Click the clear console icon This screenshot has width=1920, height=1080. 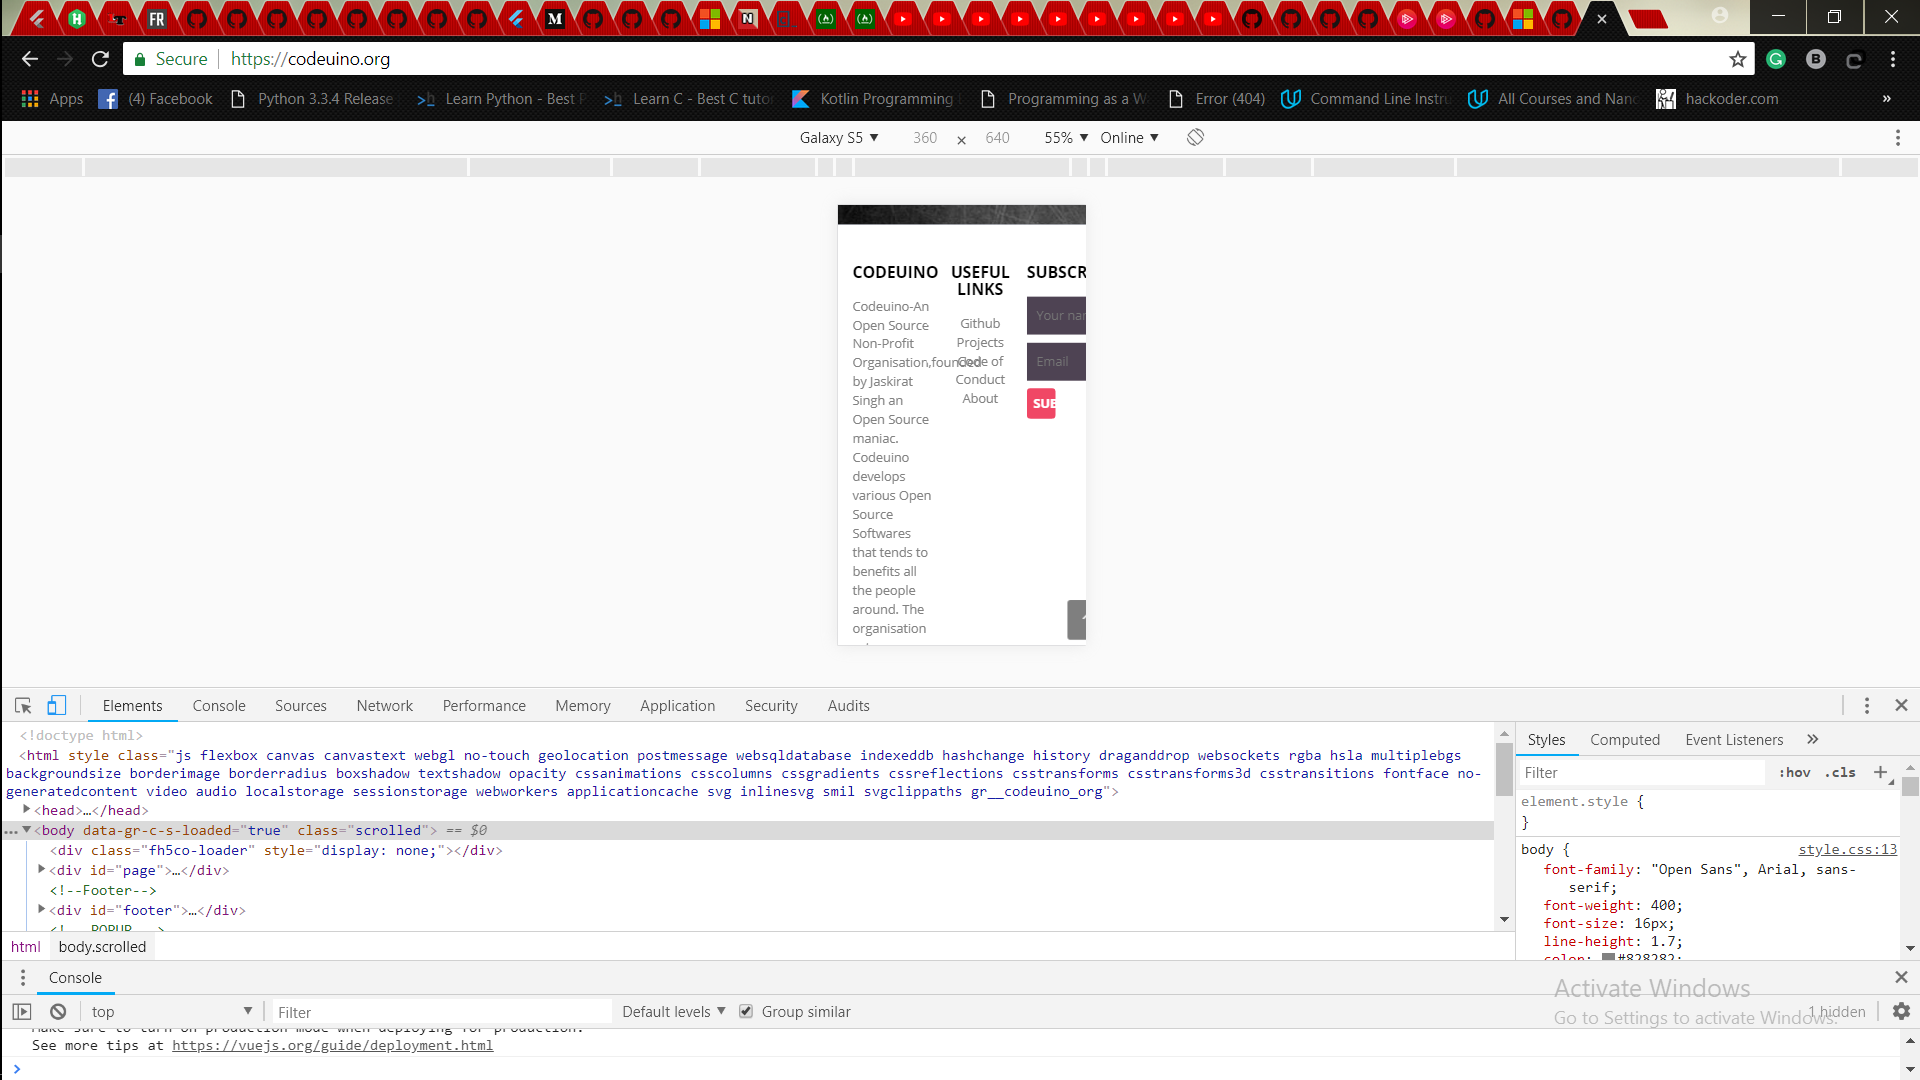(x=58, y=1012)
